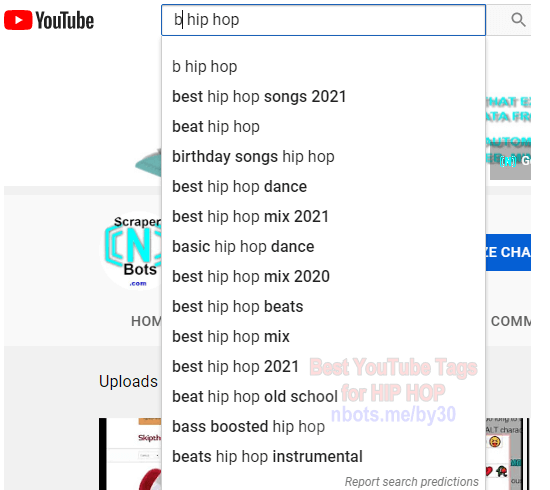Select 'beats hip hop instrumental' suggestion
The width and height of the screenshot is (550, 490).
(323, 457)
